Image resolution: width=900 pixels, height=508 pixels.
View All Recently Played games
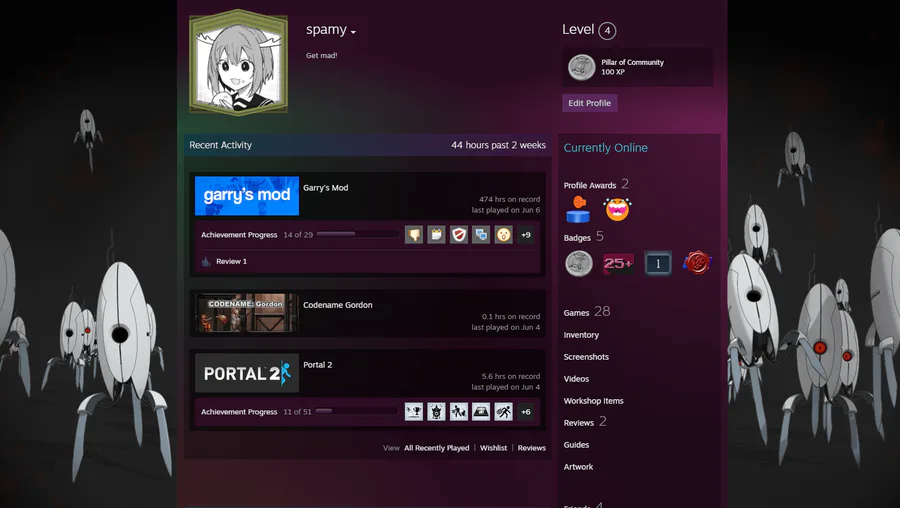(436, 448)
